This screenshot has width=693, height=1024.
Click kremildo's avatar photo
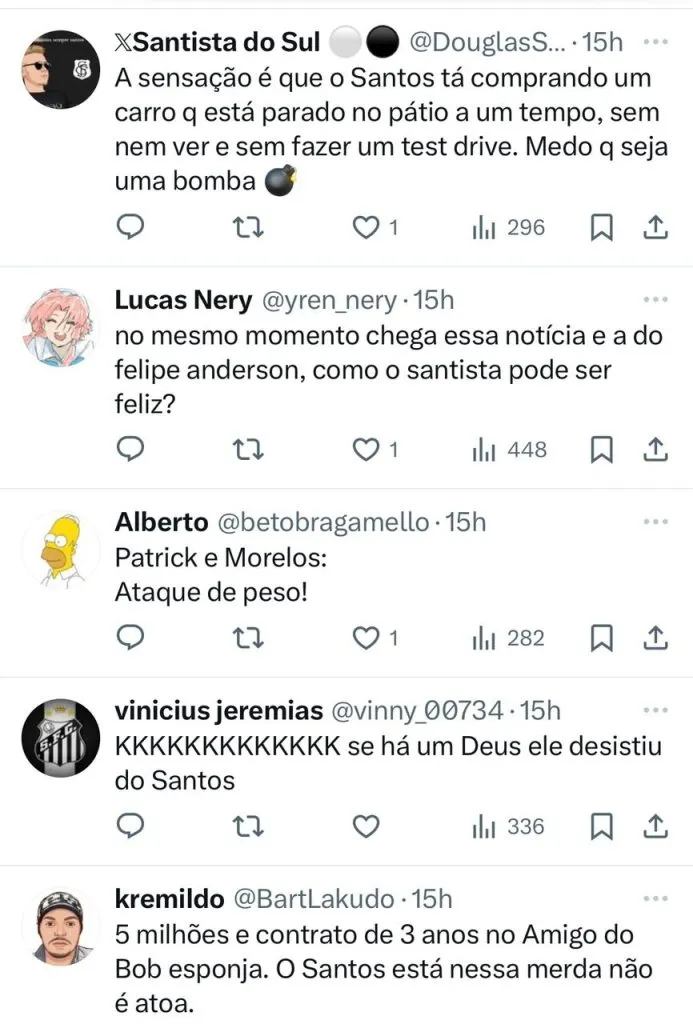[60, 925]
